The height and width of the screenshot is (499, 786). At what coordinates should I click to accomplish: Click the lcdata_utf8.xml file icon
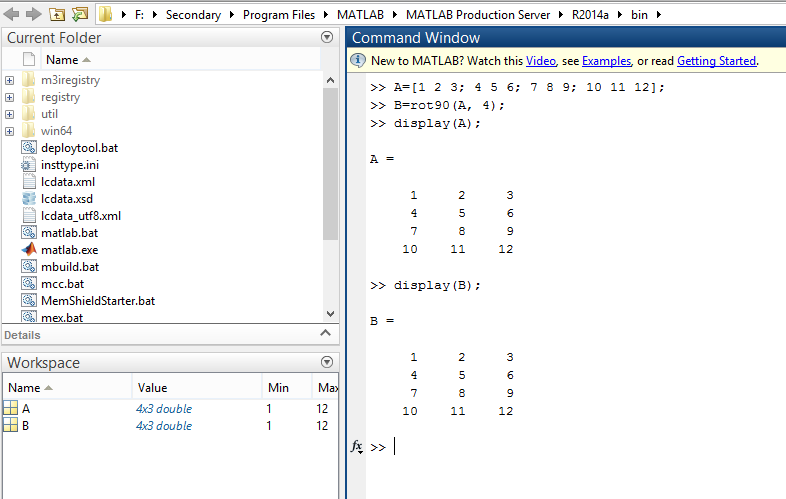[x=29, y=216]
